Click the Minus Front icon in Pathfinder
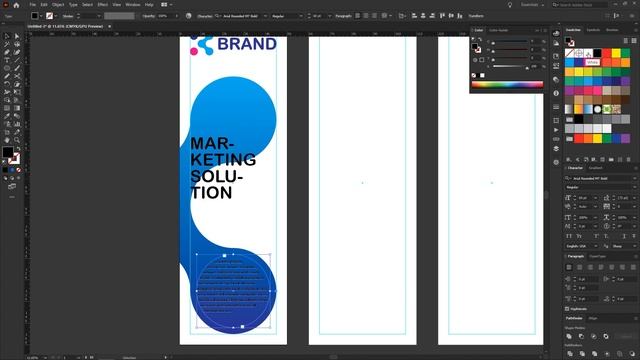Image resolution: width=640 pixels, height=360 pixels. tap(581, 336)
